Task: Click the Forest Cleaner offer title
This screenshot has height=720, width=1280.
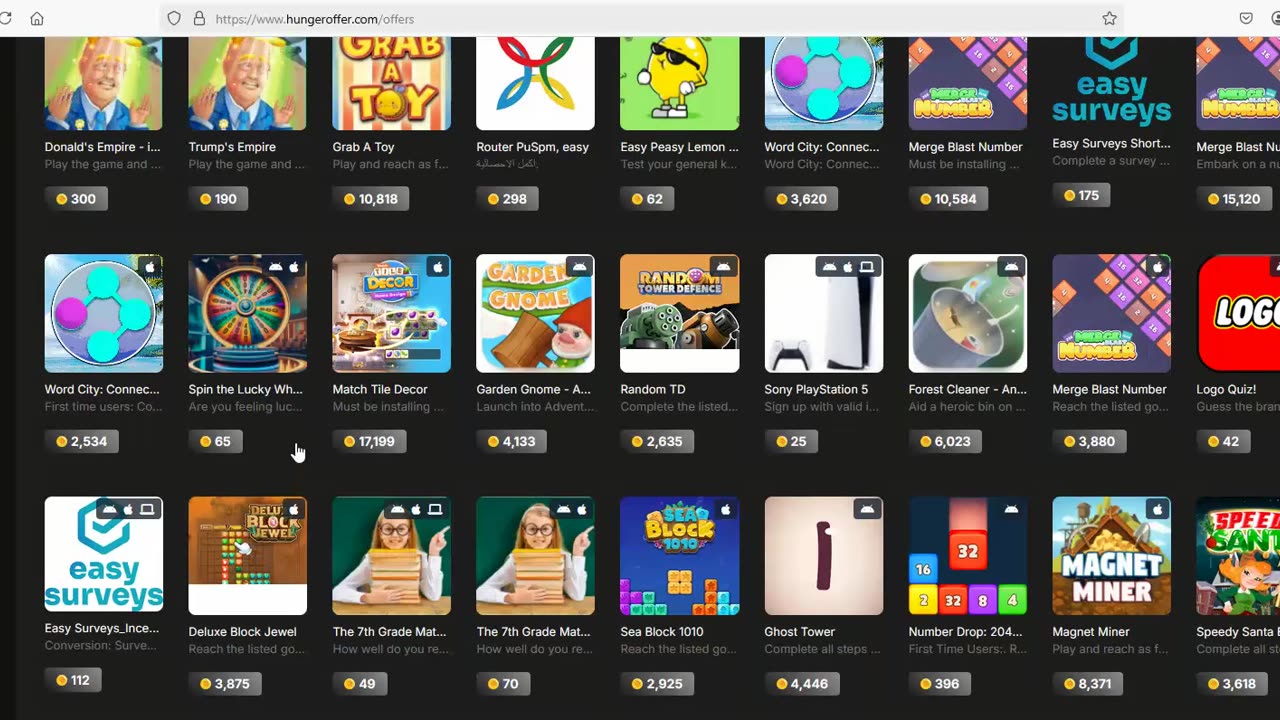Action: tap(965, 389)
